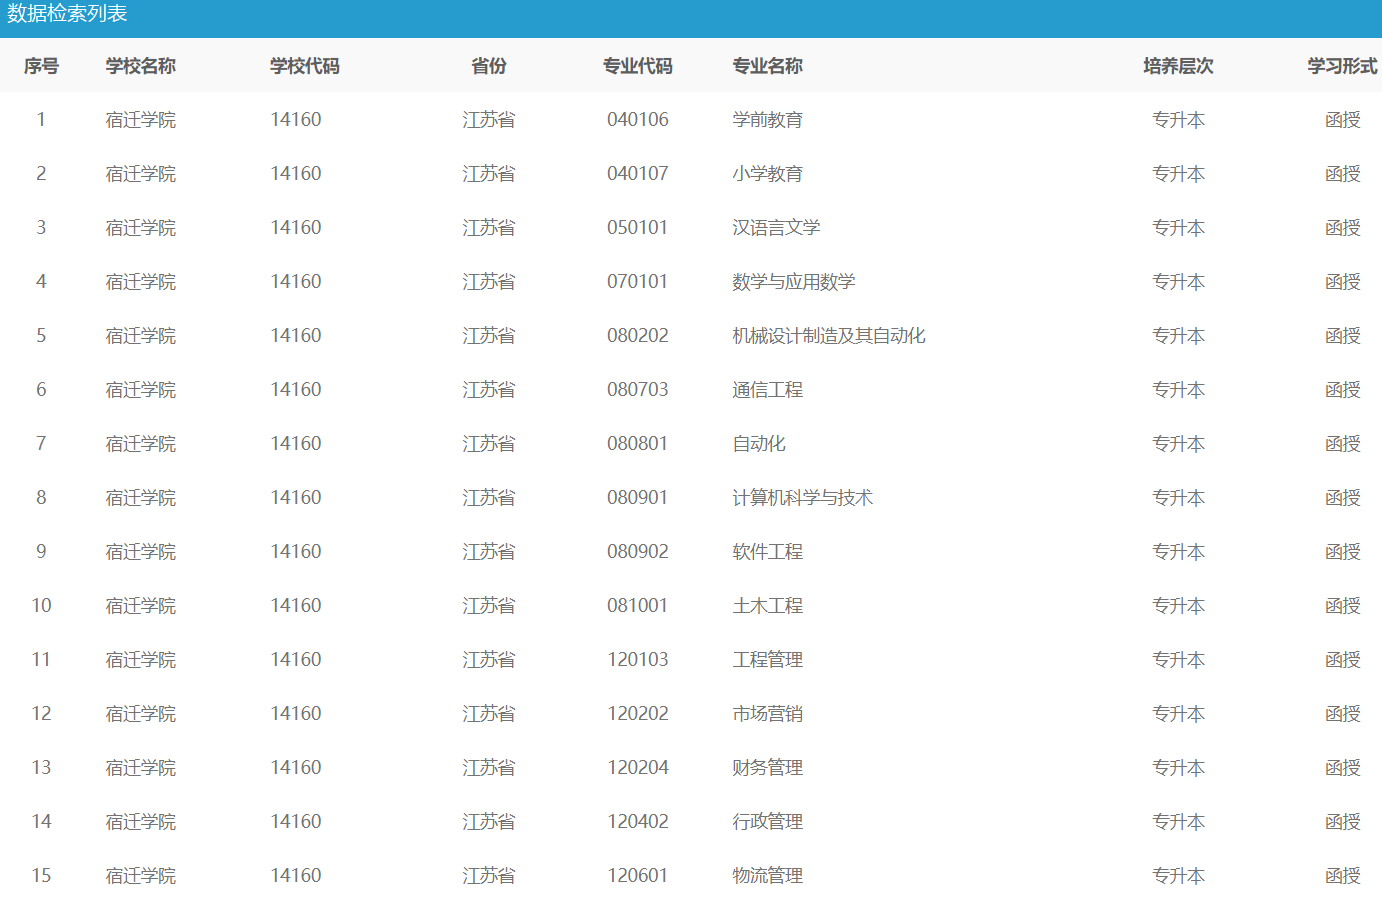Click 函授 in the 行政管理 row
Viewport: 1382px width, 901px height.
pos(1343,822)
